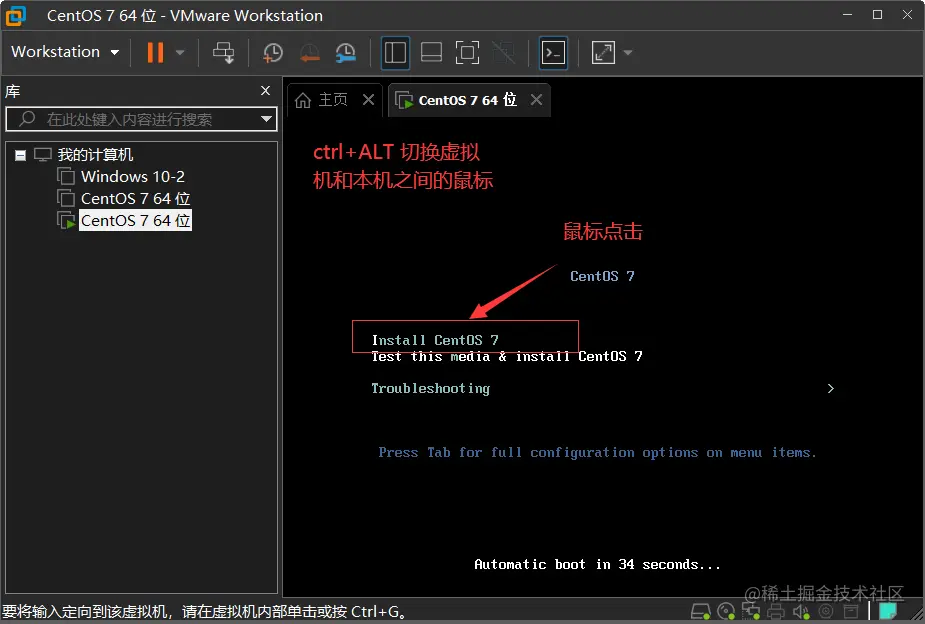Screen dimensions: 925x624
Task: Send Ctrl+Alt+Del to the virtual machine
Action: click(x=224, y=52)
